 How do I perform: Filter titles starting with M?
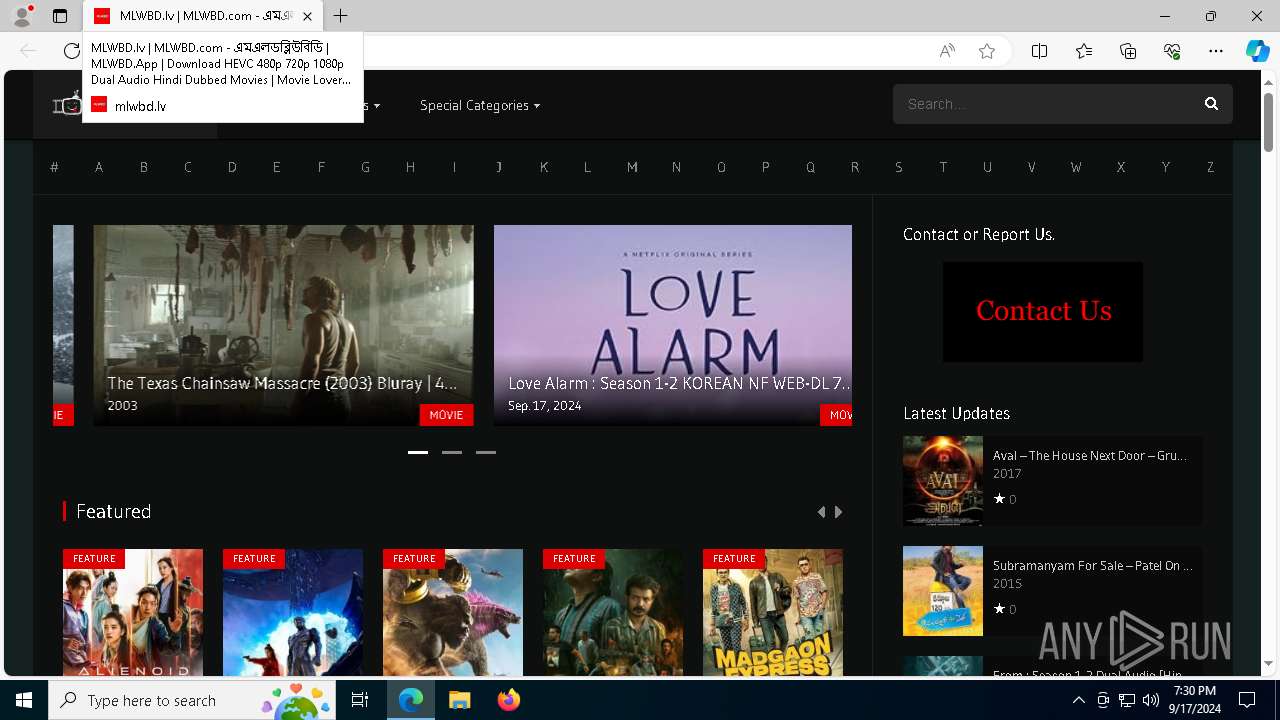tap(632, 167)
